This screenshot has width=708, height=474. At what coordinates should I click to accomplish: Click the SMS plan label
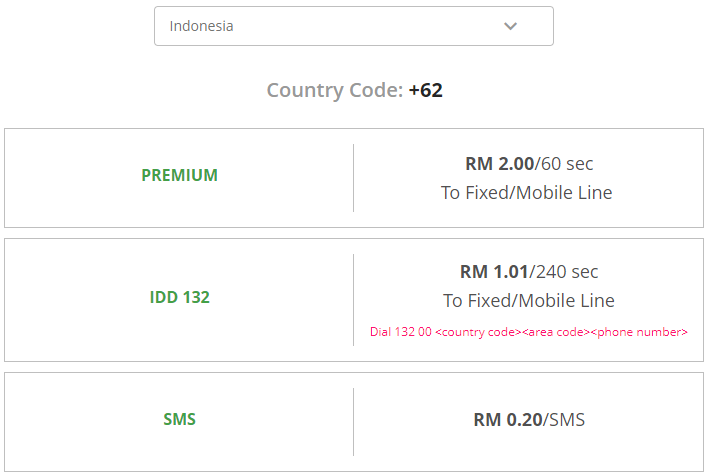pyautogui.click(x=179, y=419)
